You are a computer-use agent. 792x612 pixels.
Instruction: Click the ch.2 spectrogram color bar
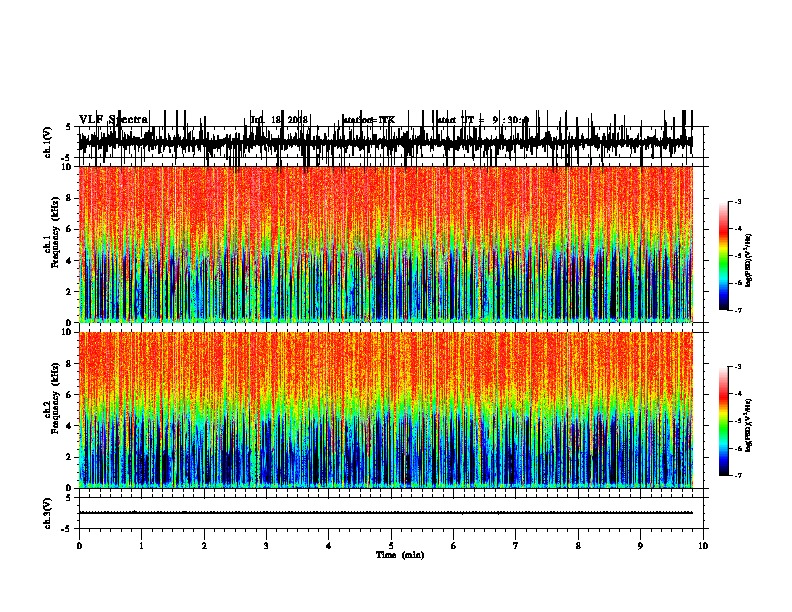[723, 421]
